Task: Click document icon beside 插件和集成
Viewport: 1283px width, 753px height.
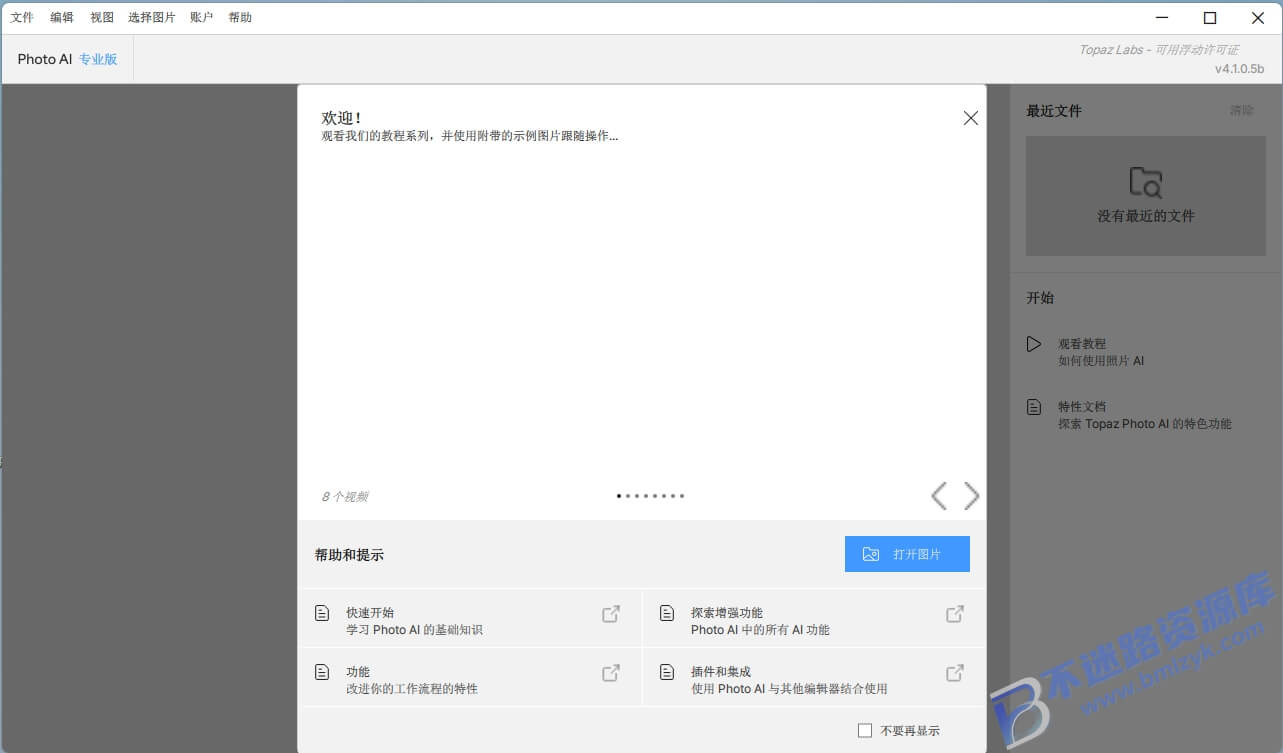Action: click(666, 672)
